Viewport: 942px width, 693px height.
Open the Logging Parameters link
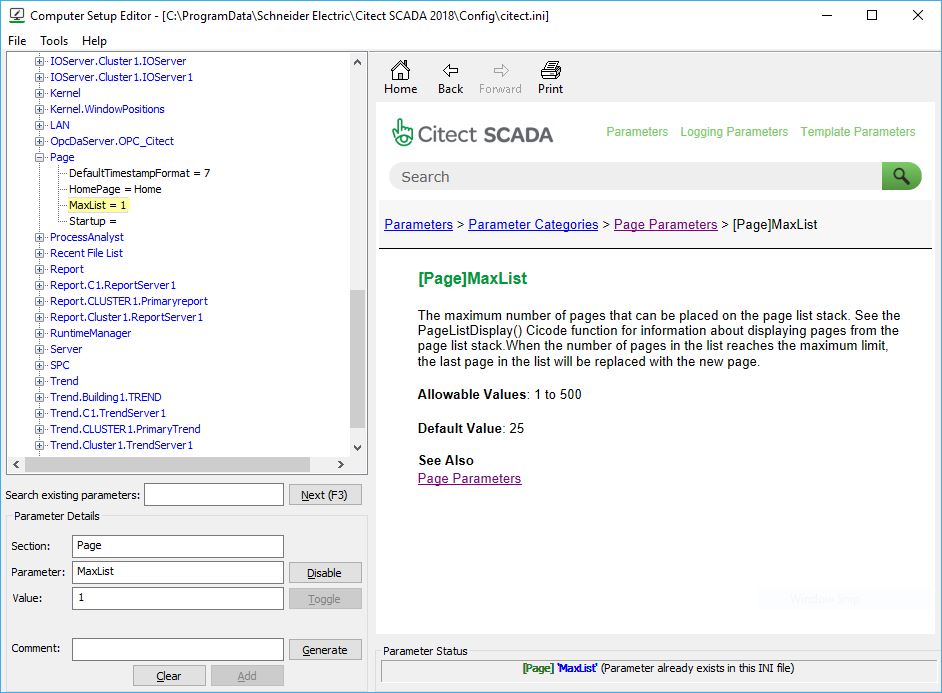[x=734, y=132]
